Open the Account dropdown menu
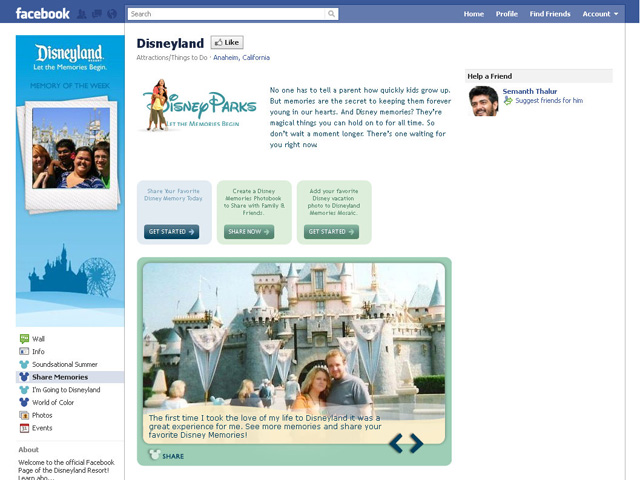640x480 pixels. tap(600, 14)
